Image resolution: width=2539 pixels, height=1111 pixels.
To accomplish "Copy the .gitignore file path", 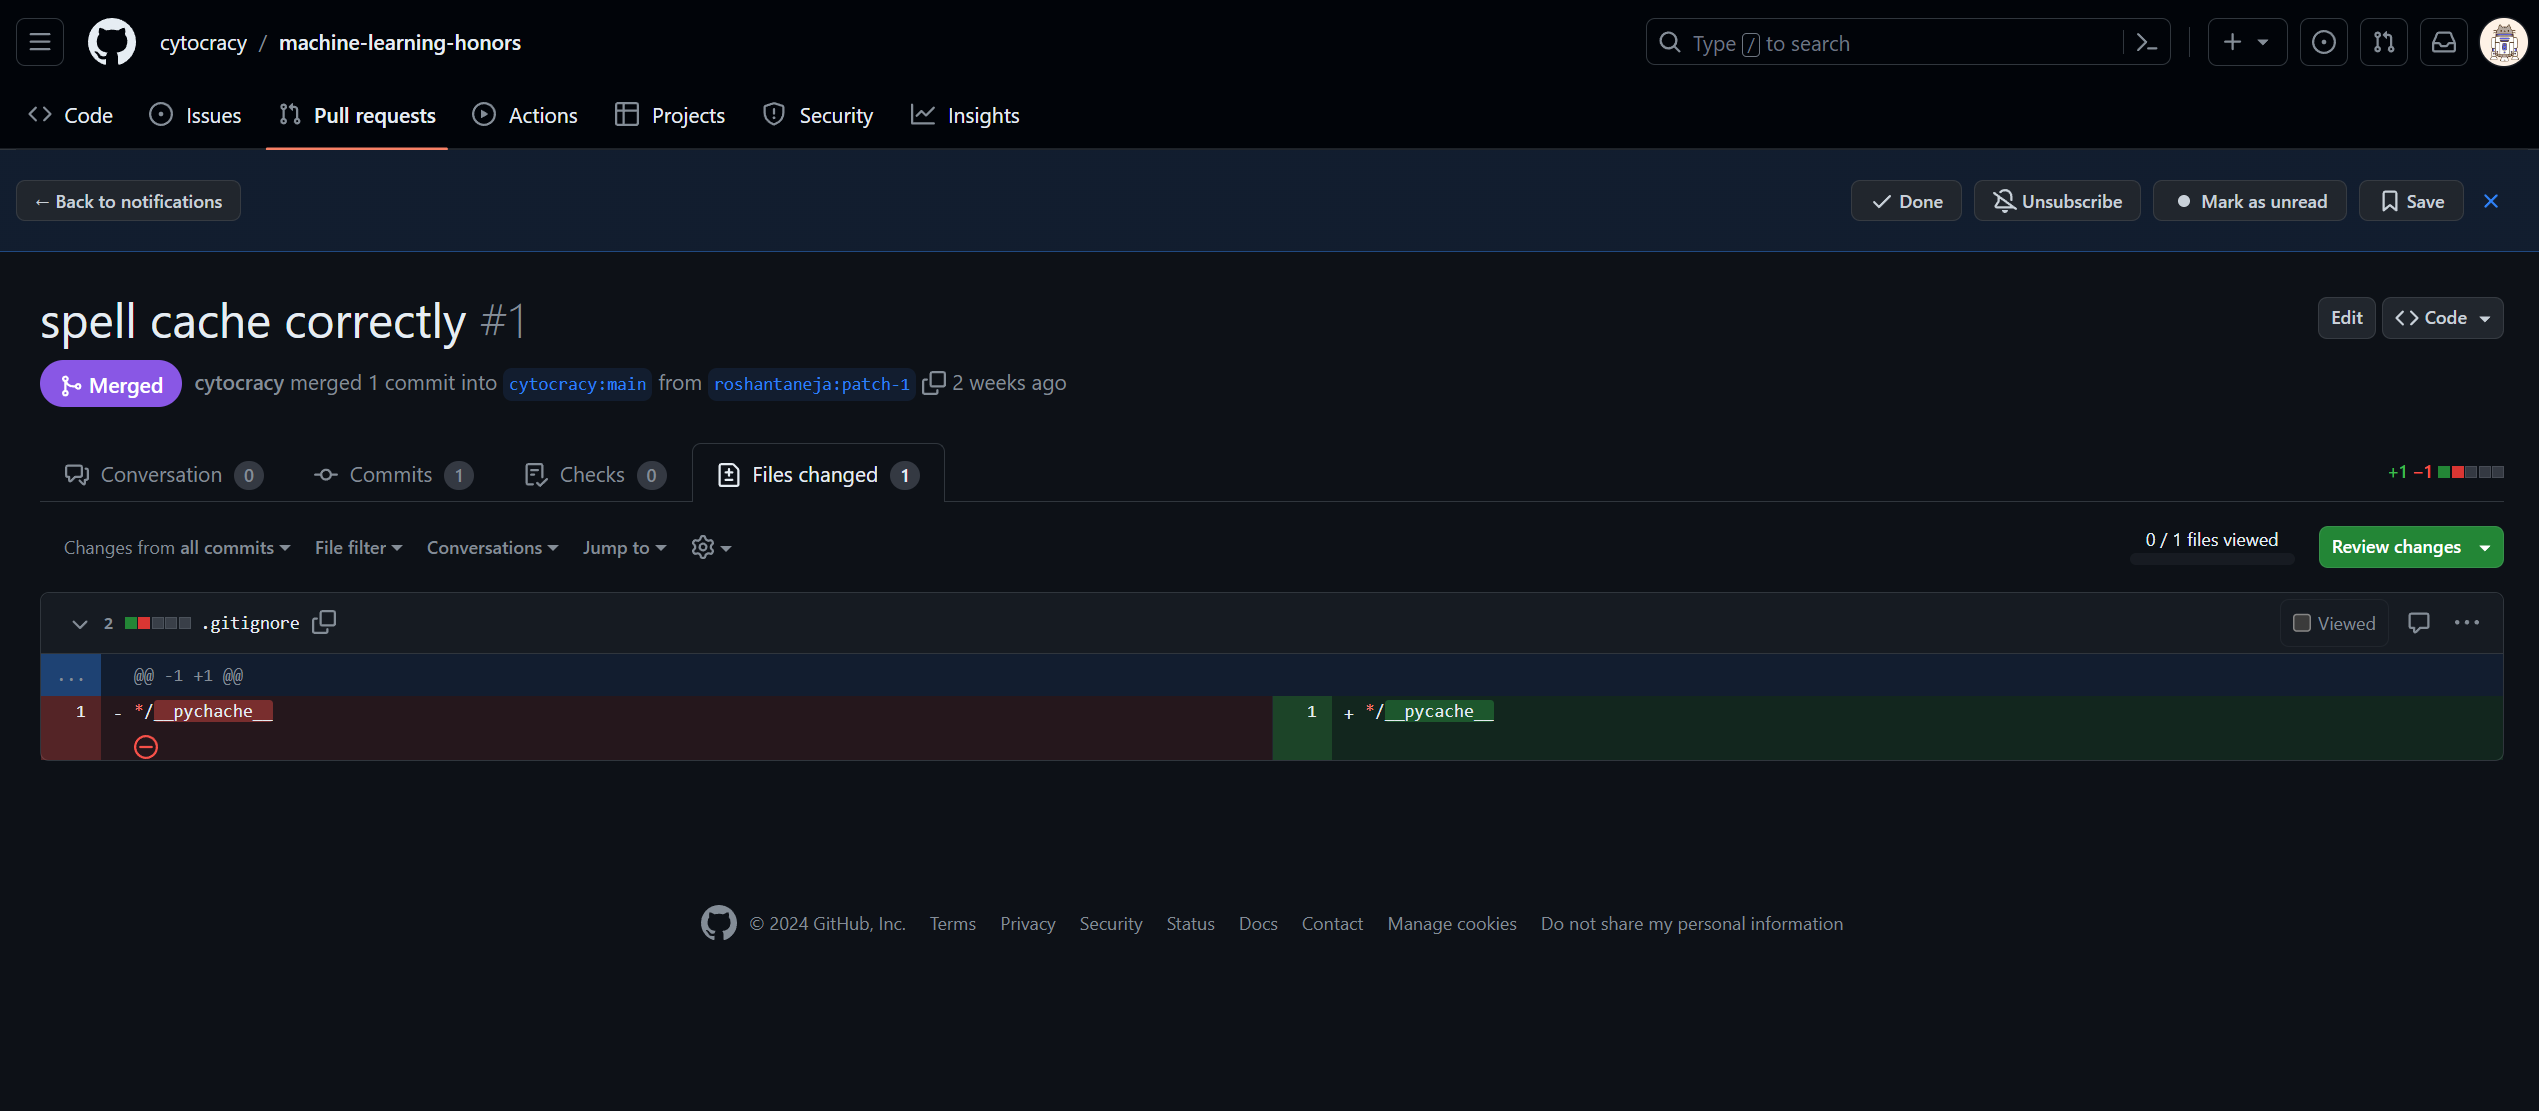I will [324, 622].
